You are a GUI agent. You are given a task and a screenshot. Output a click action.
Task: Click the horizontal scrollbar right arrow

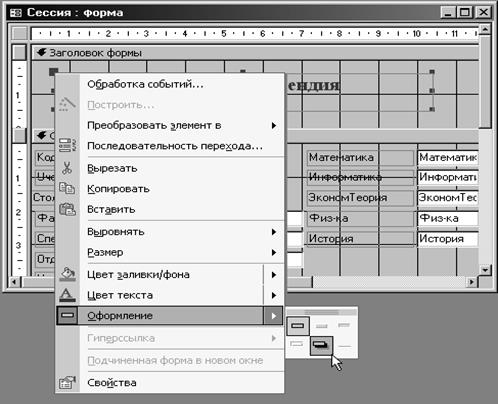click(472, 282)
